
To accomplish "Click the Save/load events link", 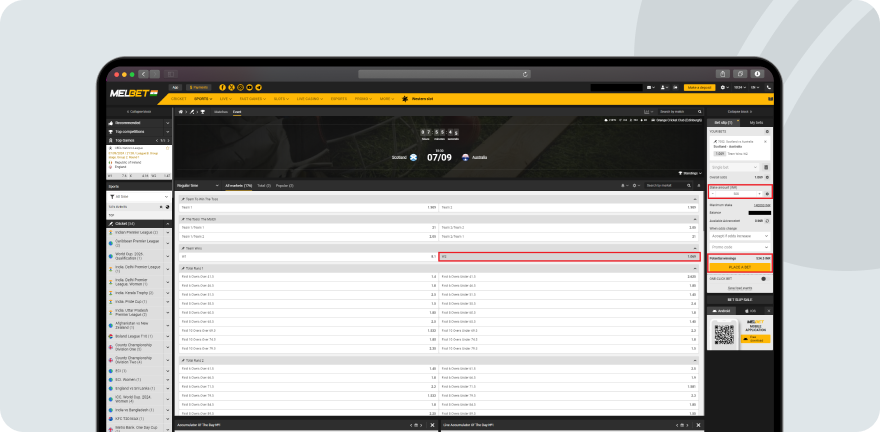I will [x=740, y=288].
